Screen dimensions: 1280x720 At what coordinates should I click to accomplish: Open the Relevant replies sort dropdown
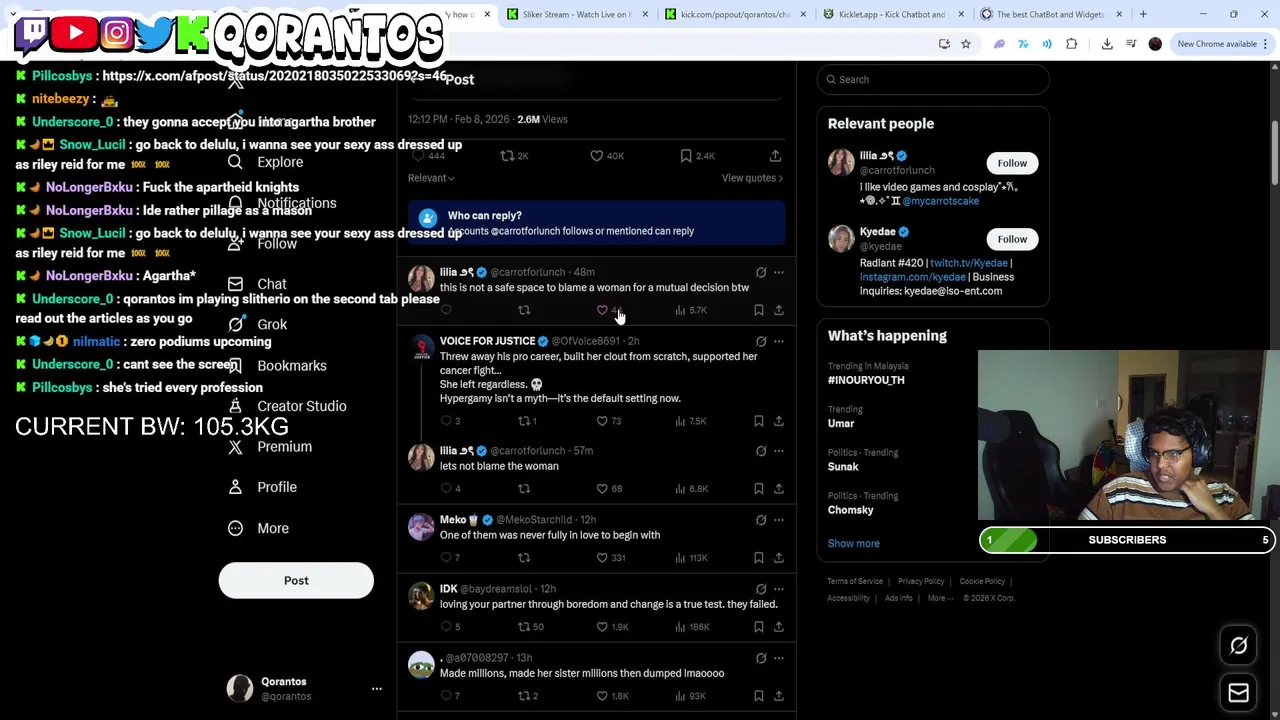pyautogui.click(x=431, y=178)
